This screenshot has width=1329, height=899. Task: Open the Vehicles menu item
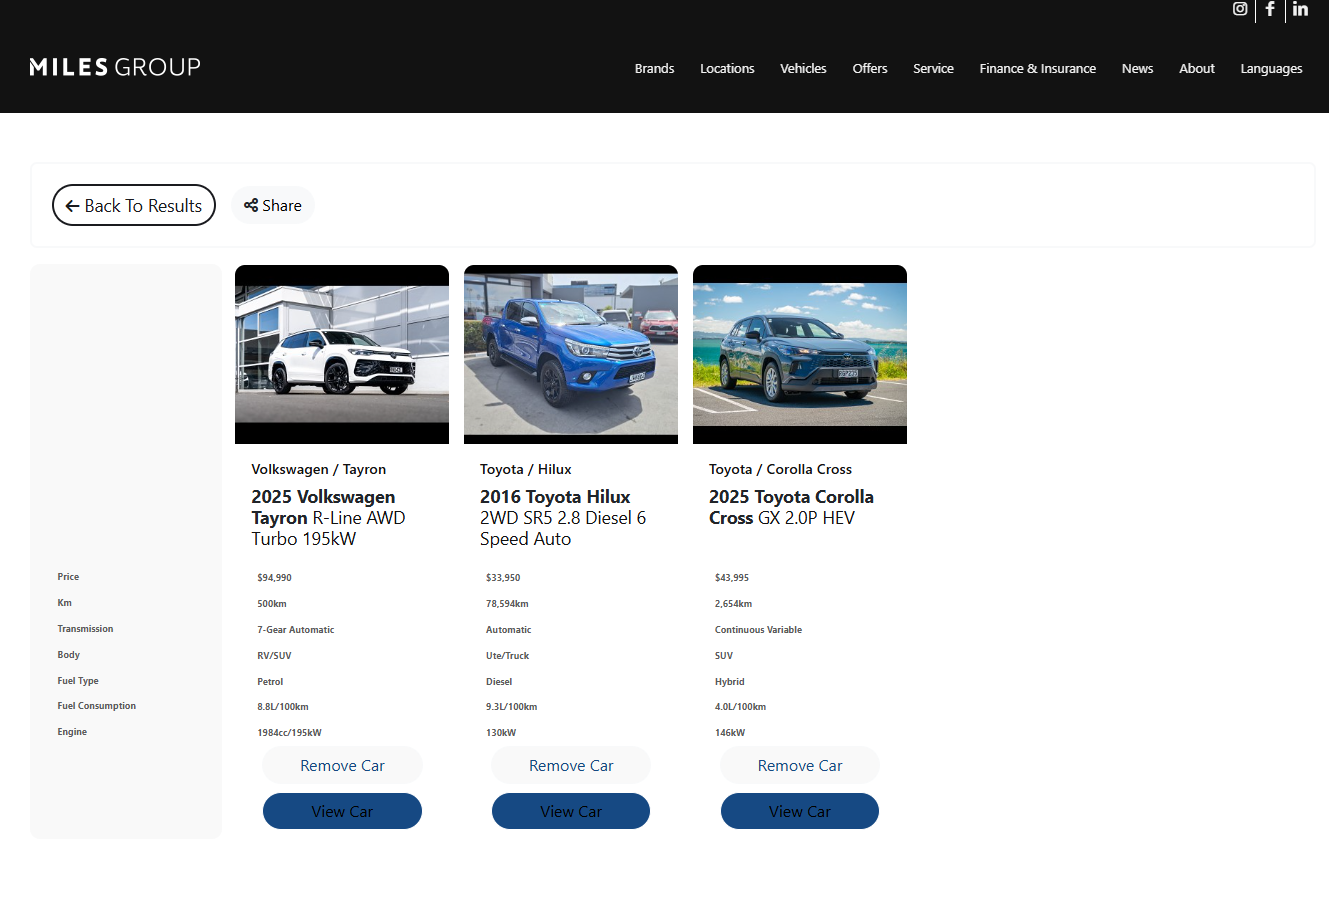803,68
